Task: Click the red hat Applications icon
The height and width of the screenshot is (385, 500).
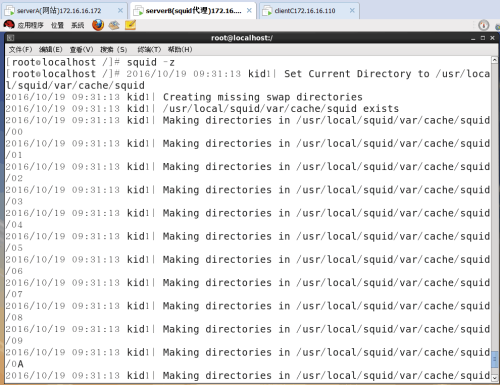Action: coord(9,25)
